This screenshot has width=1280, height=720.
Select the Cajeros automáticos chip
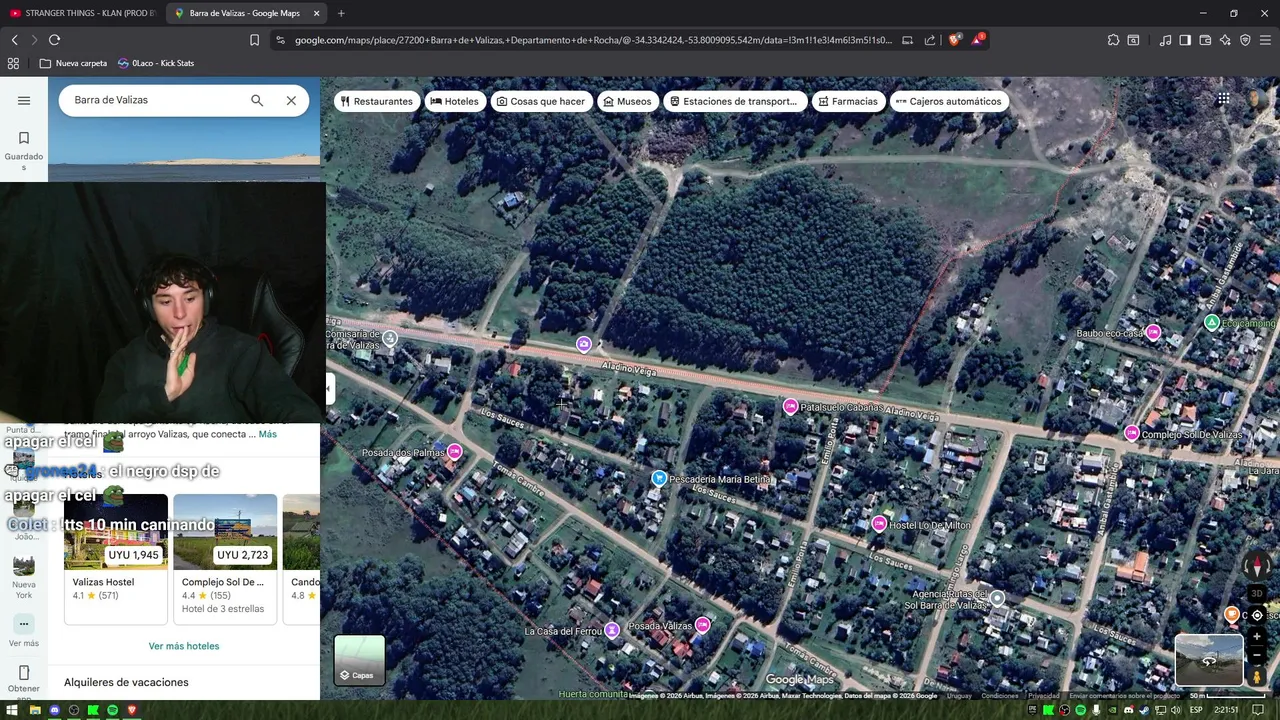(x=949, y=101)
